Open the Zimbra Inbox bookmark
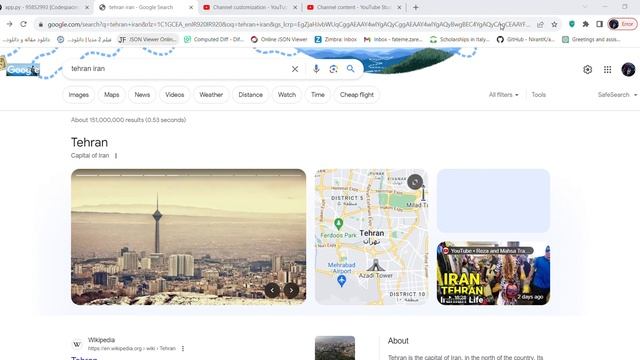 point(336,39)
